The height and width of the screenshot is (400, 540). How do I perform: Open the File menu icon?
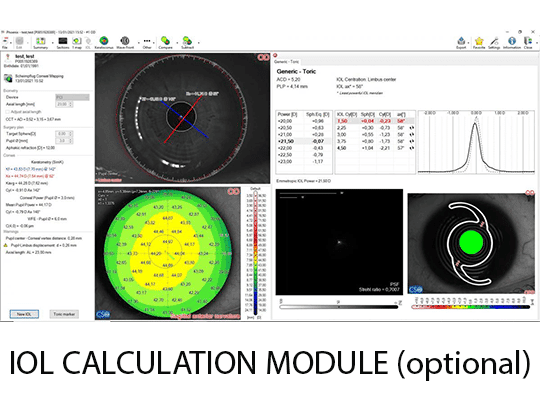5,42
